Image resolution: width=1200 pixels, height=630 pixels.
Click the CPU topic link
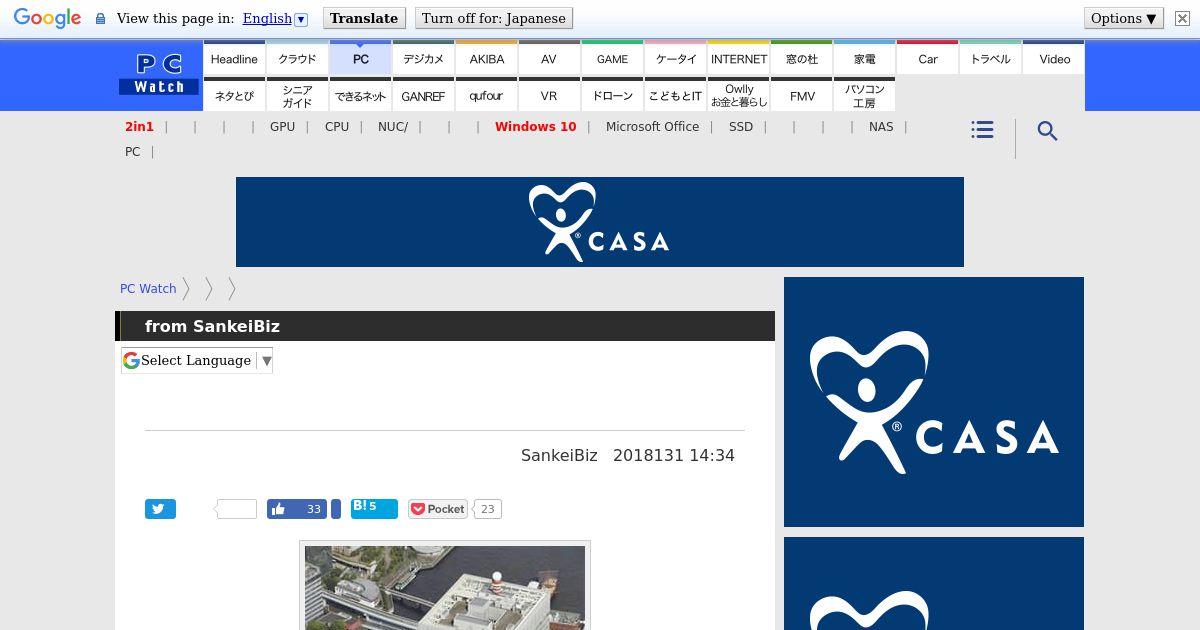(x=337, y=126)
